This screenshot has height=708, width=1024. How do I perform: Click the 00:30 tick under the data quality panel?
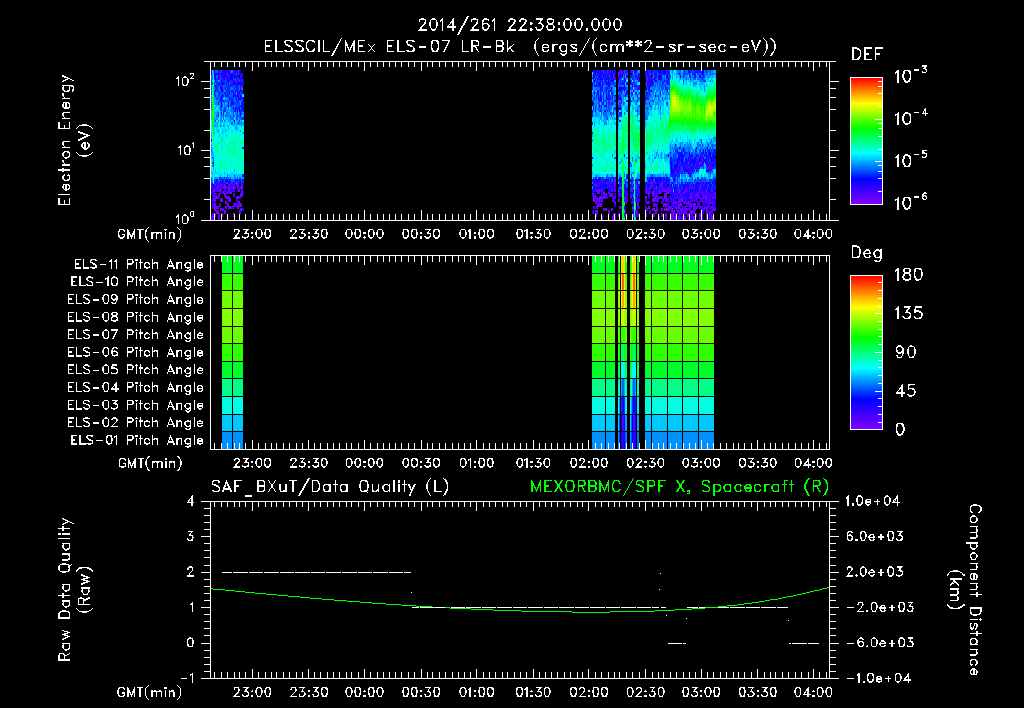pos(421,692)
